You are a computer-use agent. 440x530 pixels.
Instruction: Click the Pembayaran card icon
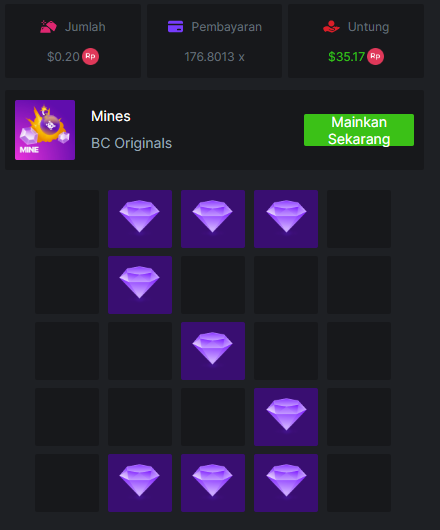pyautogui.click(x=175, y=27)
